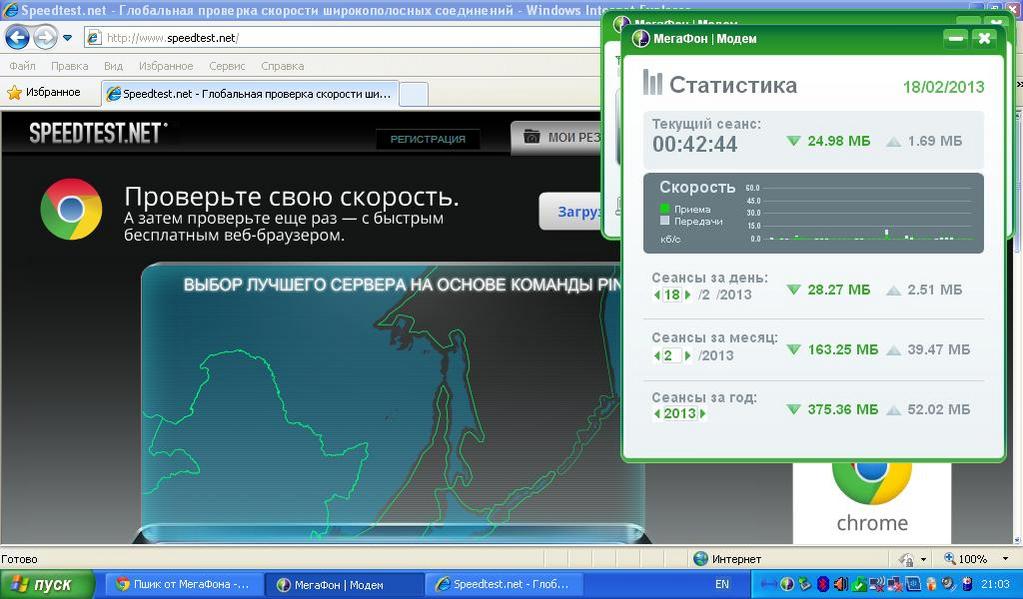Viewport: 1023px width, 599px height.
Task: Click the Загрузить Chrome download button
Action: (572, 211)
